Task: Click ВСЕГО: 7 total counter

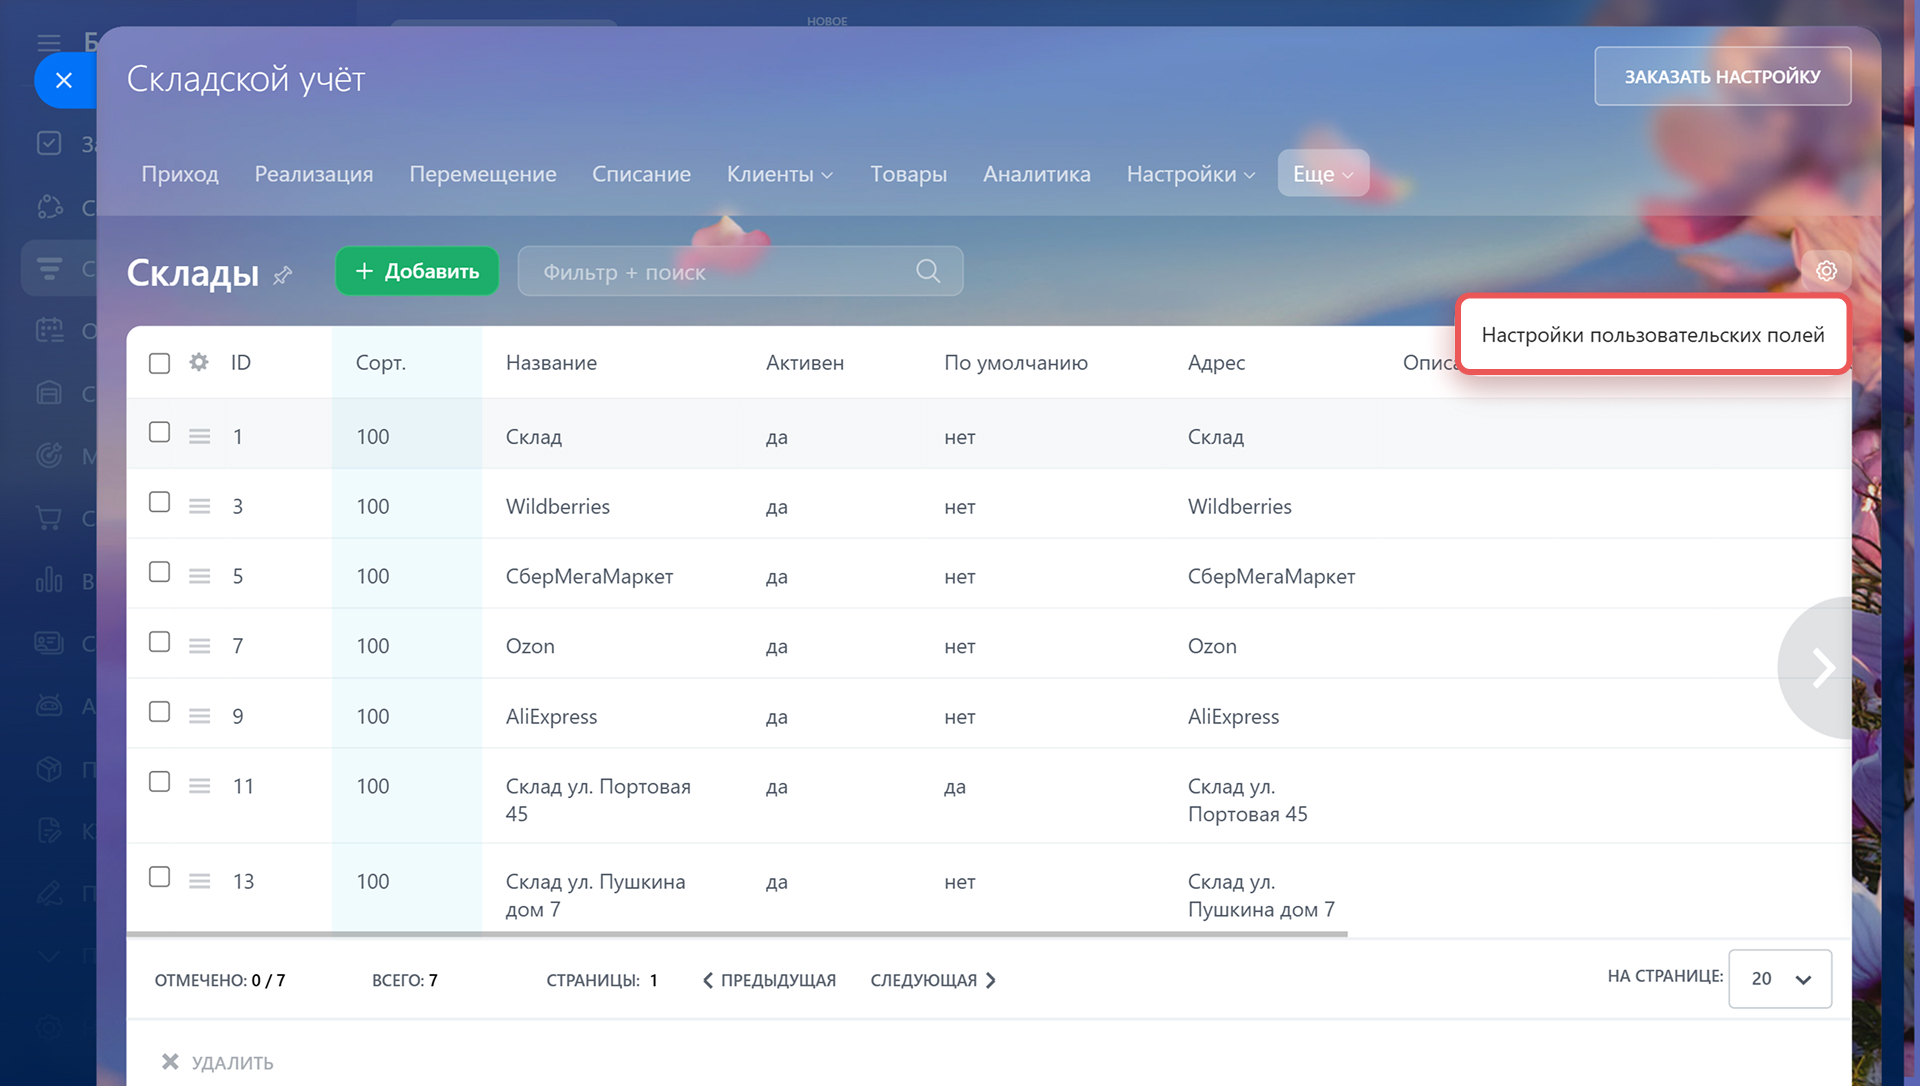Action: (405, 980)
